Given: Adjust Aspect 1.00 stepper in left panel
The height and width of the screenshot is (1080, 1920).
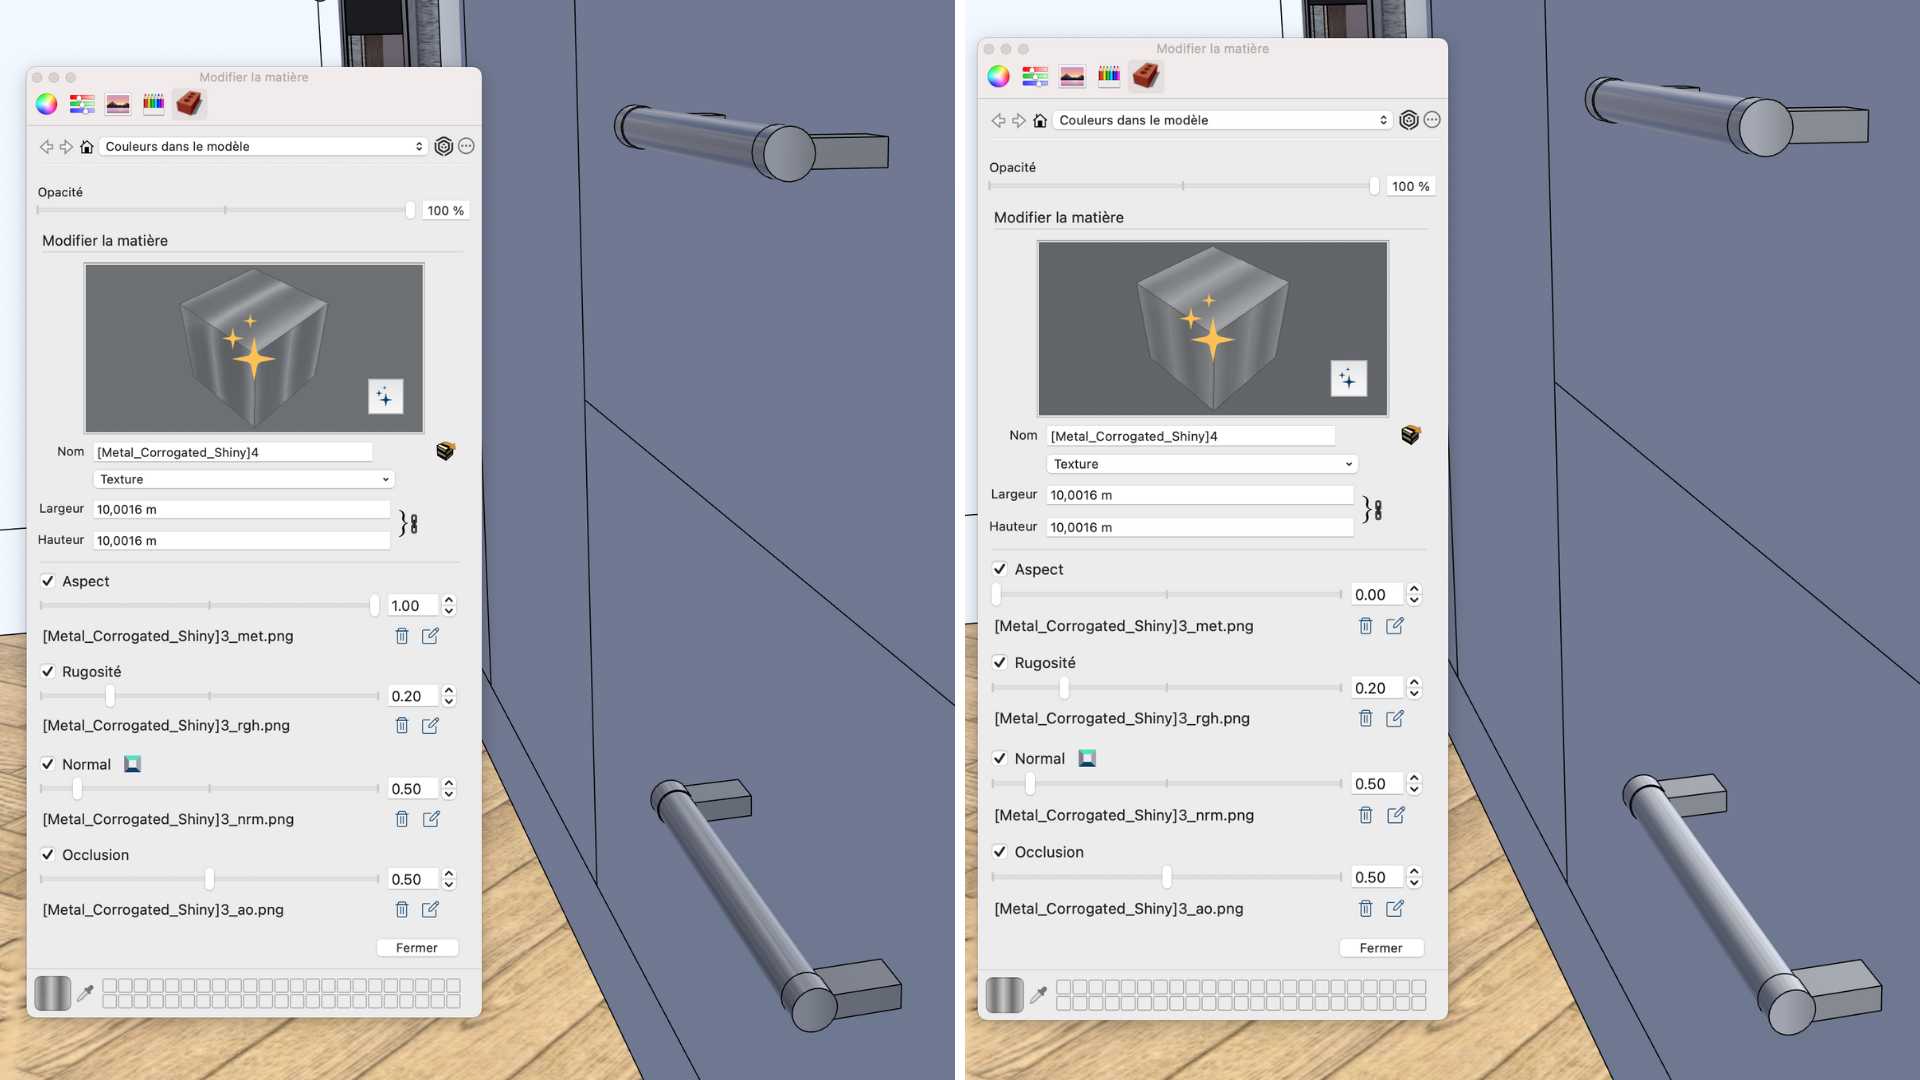Looking at the screenshot, I should [x=449, y=606].
